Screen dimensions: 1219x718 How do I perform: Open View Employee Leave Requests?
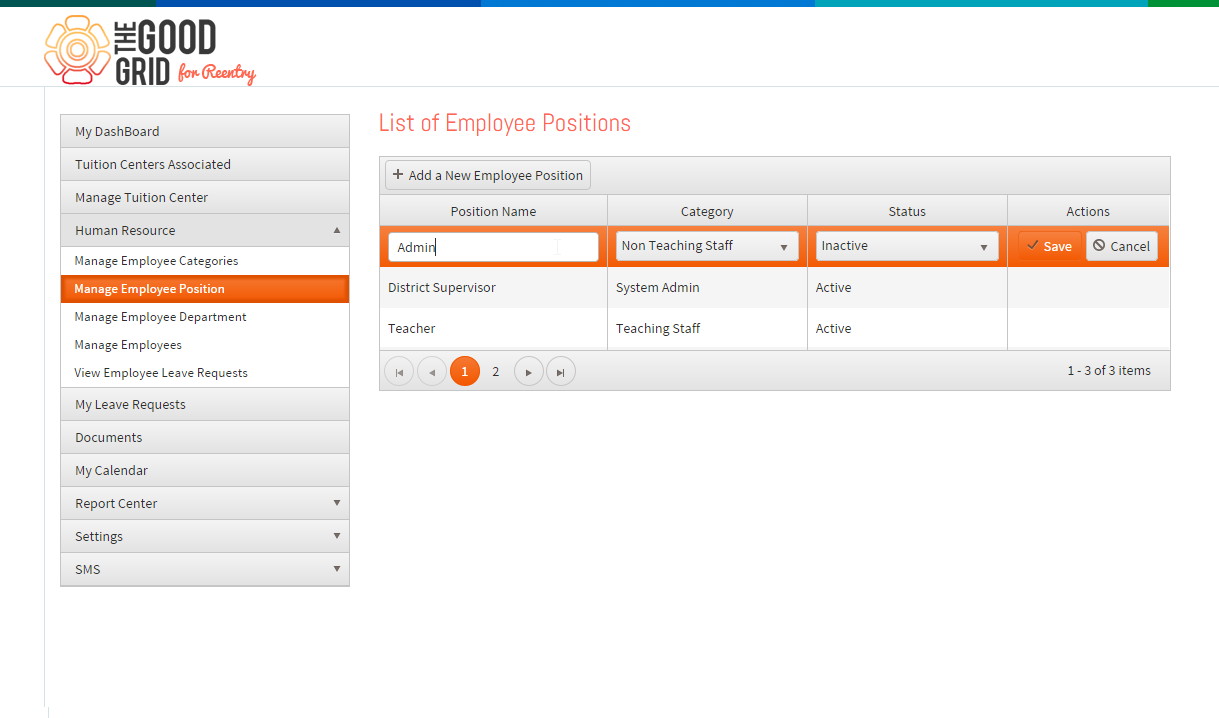click(205, 373)
